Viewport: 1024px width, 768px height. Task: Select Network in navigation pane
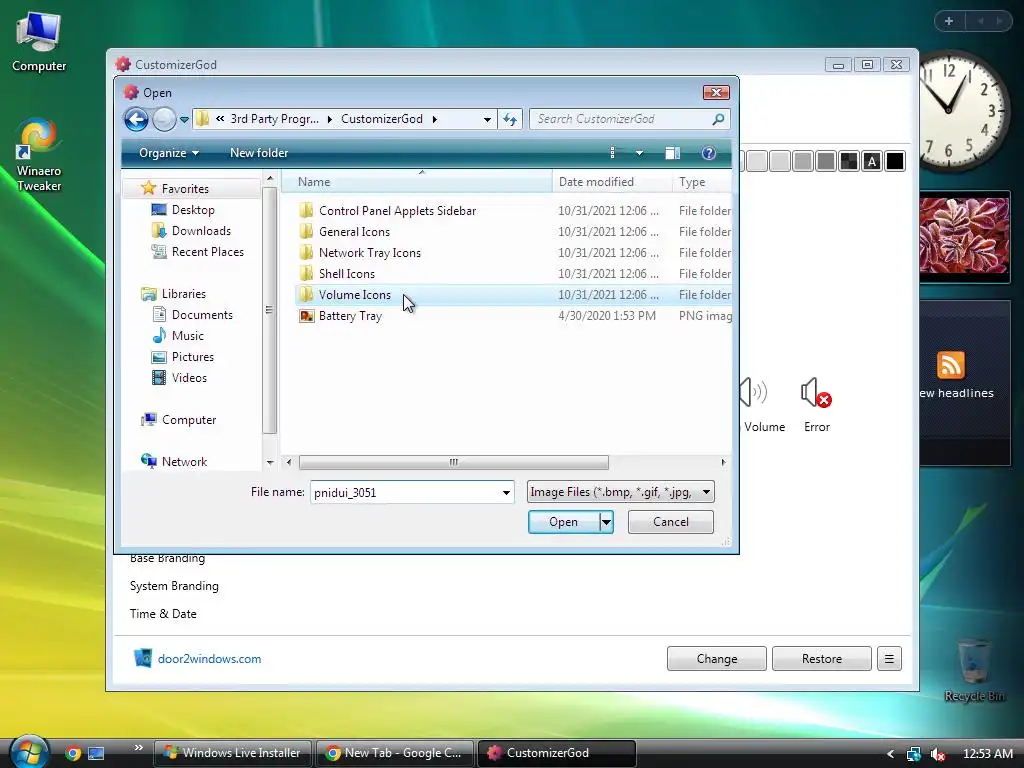click(184, 462)
